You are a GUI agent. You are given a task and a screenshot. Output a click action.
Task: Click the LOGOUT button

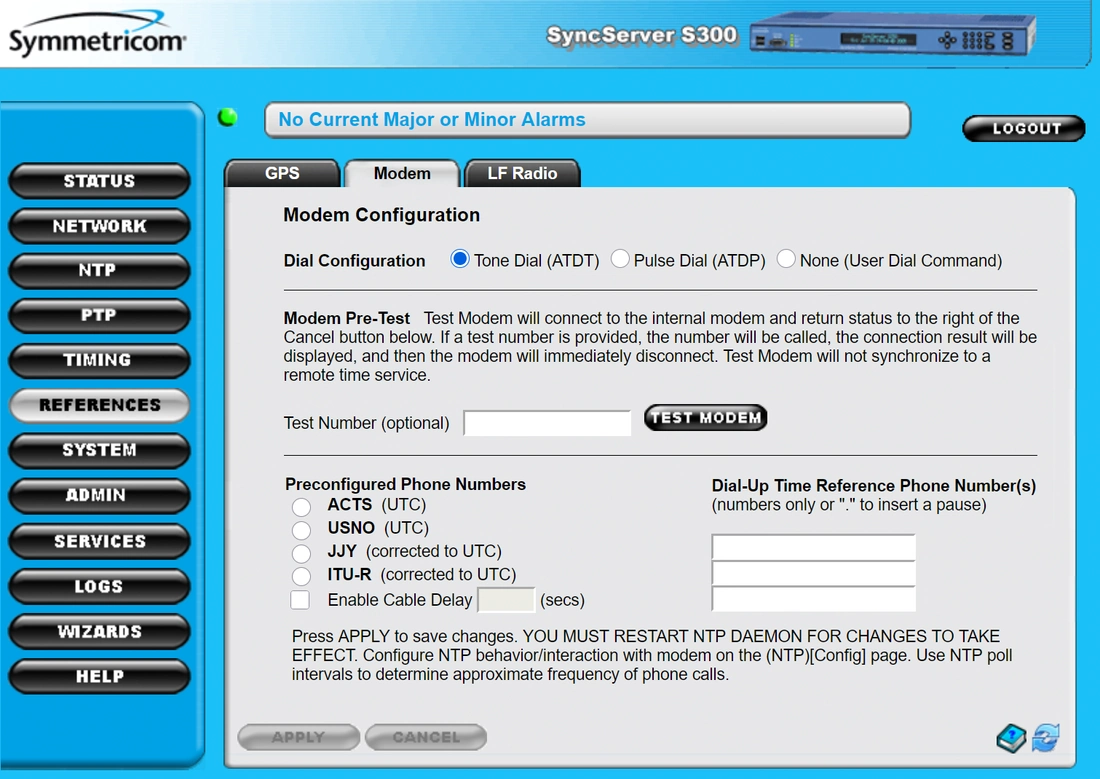tap(1024, 128)
